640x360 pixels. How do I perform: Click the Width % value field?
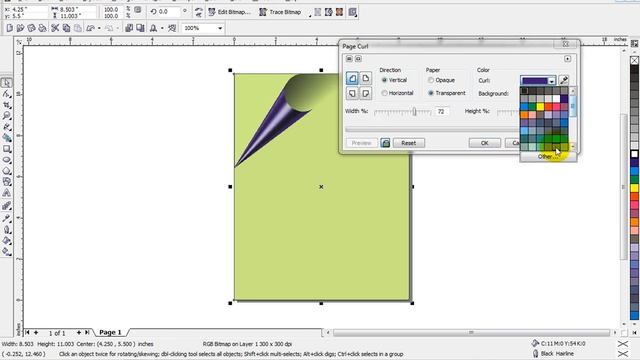(442, 111)
